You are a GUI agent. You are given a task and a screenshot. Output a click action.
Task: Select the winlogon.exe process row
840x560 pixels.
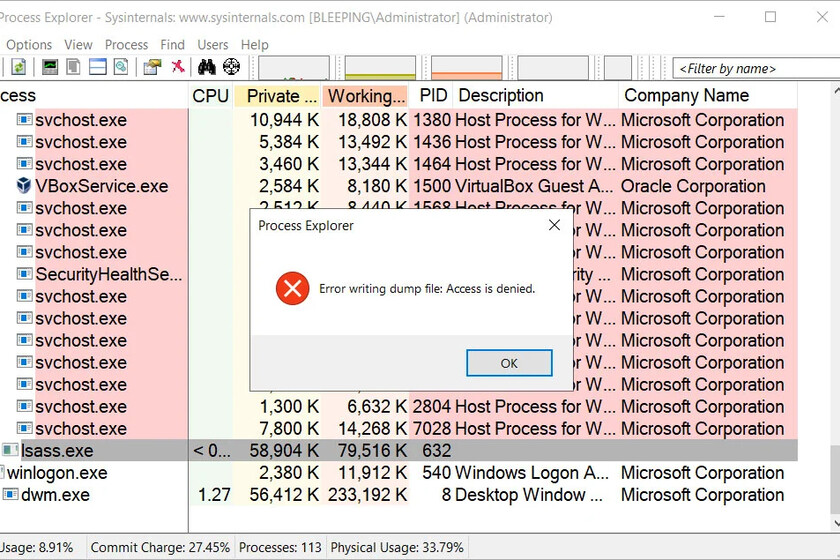pos(399,473)
